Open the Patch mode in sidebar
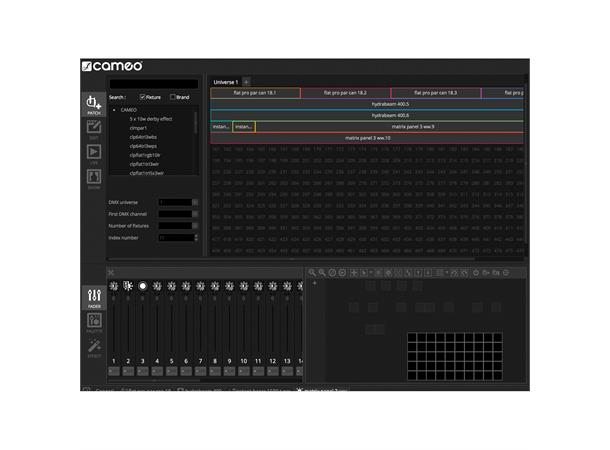The image size is (610, 450). [x=94, y=104]
